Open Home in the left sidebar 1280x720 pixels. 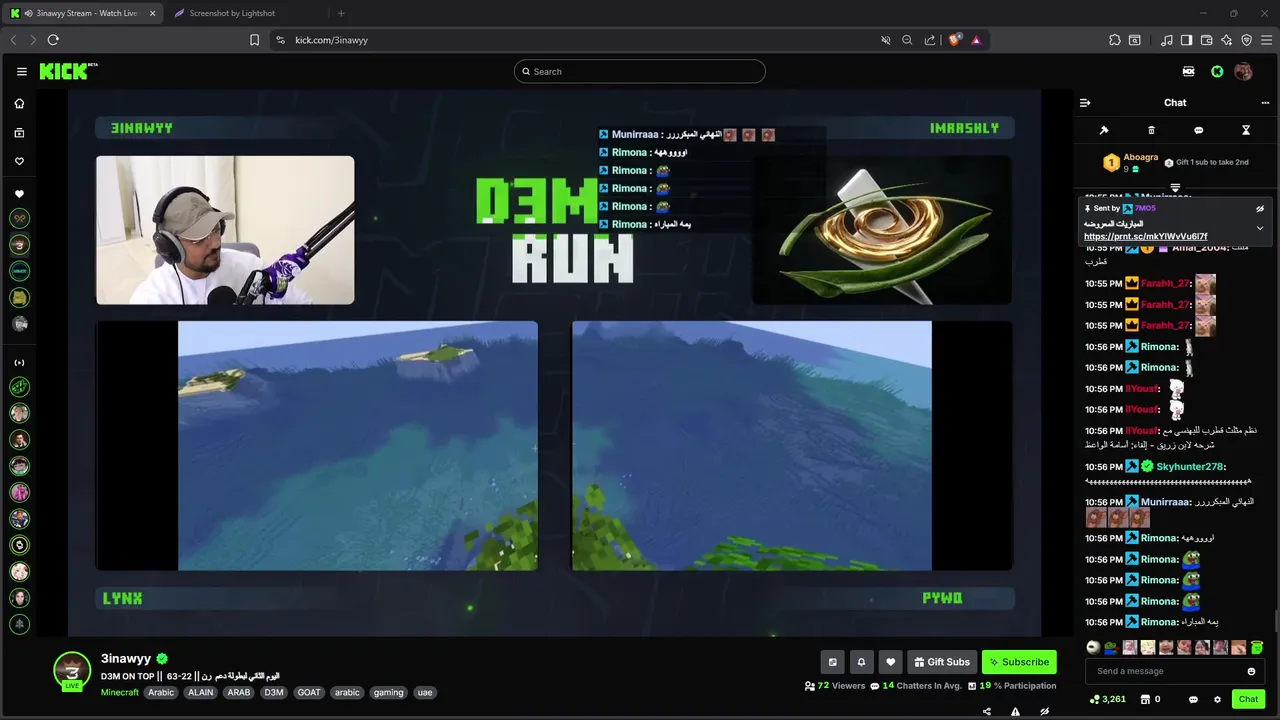(x=19, y=104)
